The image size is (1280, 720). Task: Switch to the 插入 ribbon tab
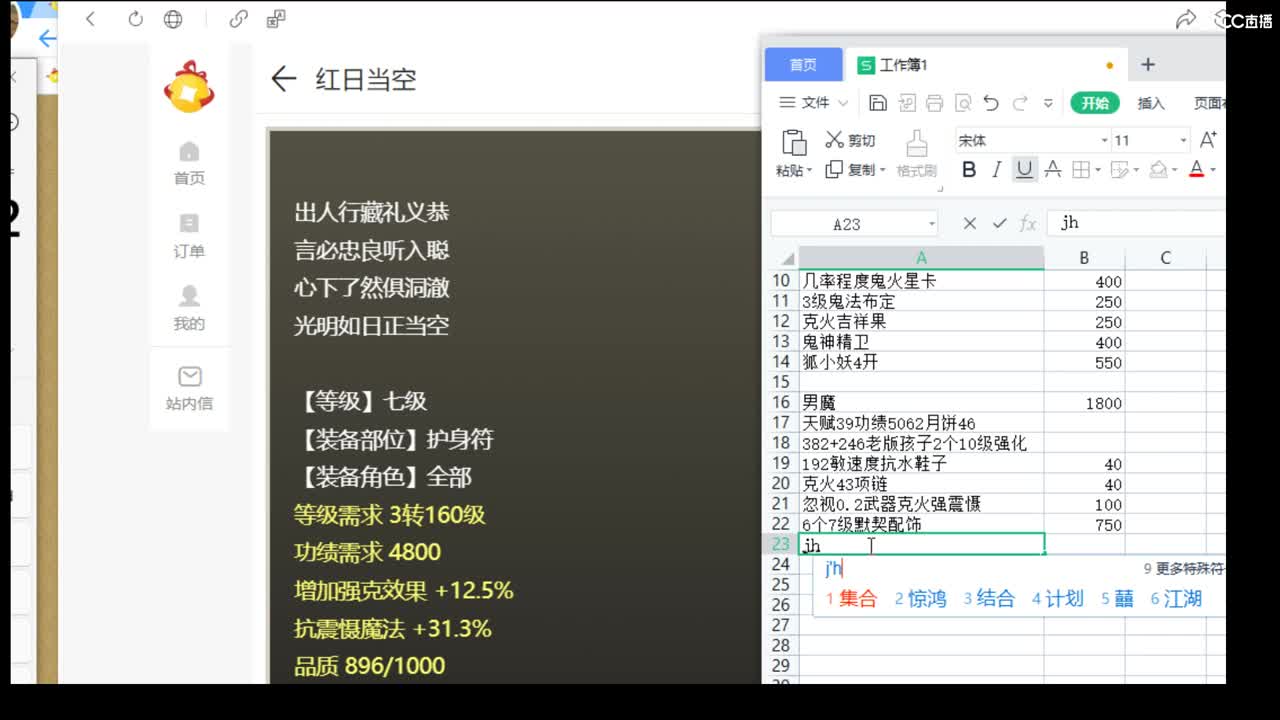[x=1150, y=102]
